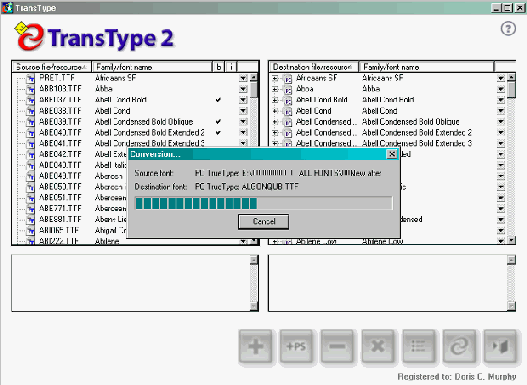Screen dimensions: 527x385
Task: Toggle bold checkmark for ABE040.TTF row
Action: pos(218,132)
